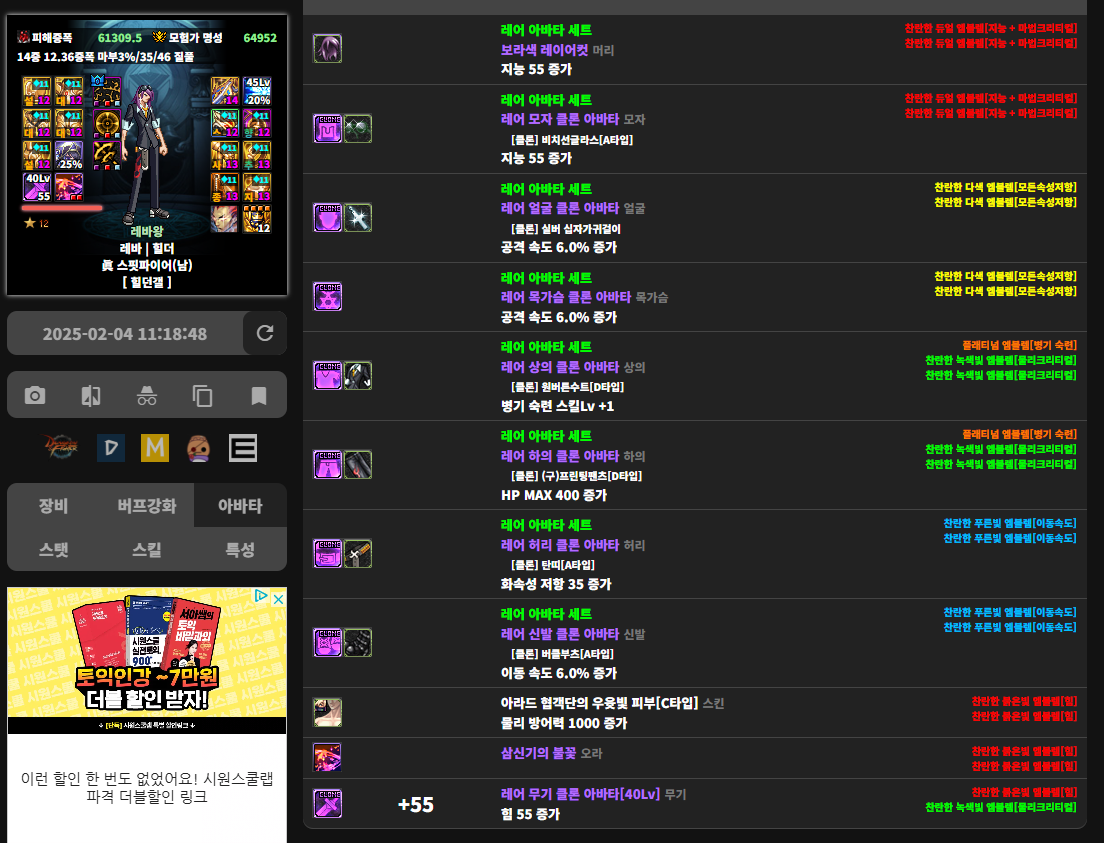
Task: Open the blue D site icon link
Action: click(111, 448)
